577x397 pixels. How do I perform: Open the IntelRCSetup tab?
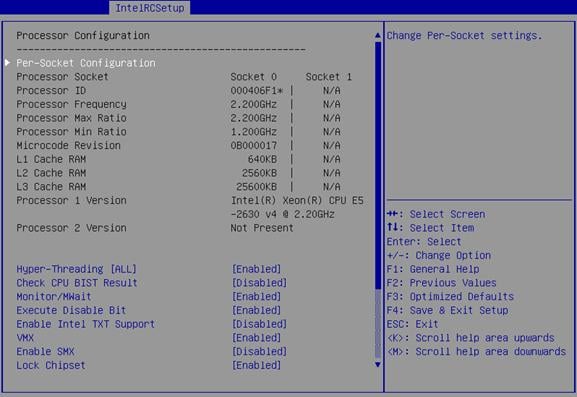pos(149,8)
